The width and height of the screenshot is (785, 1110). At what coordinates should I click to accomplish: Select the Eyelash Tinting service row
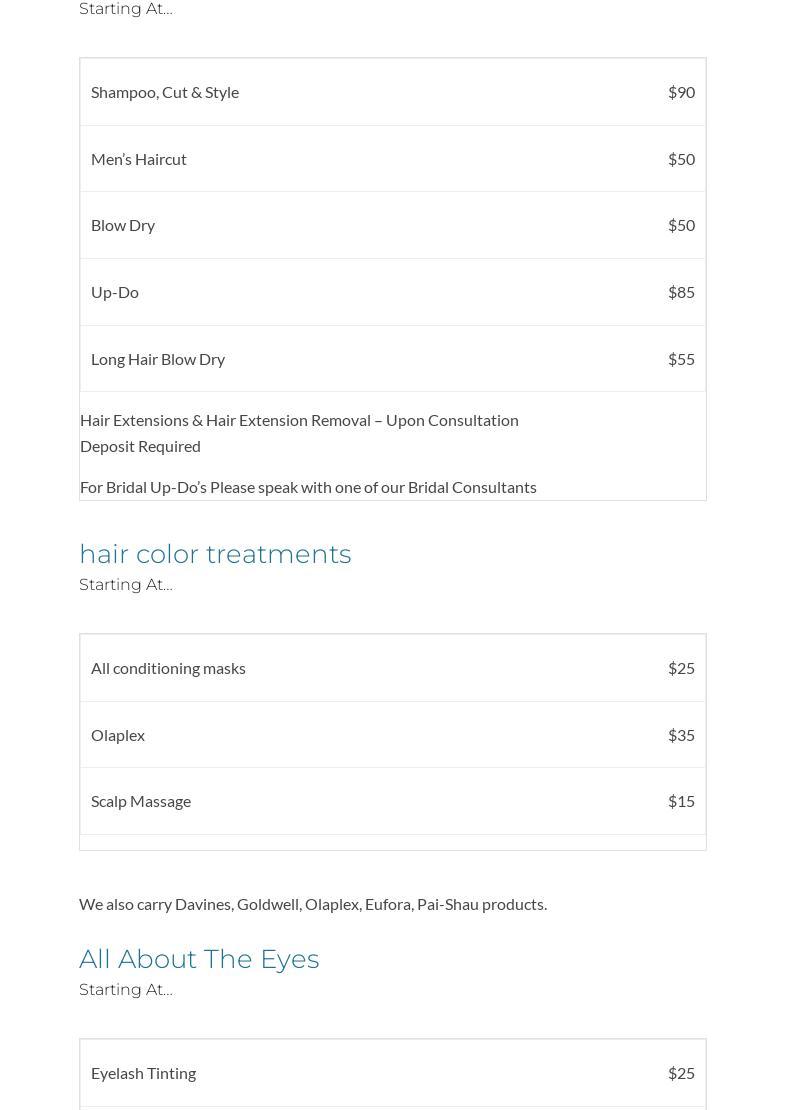tap(144, 1073)
